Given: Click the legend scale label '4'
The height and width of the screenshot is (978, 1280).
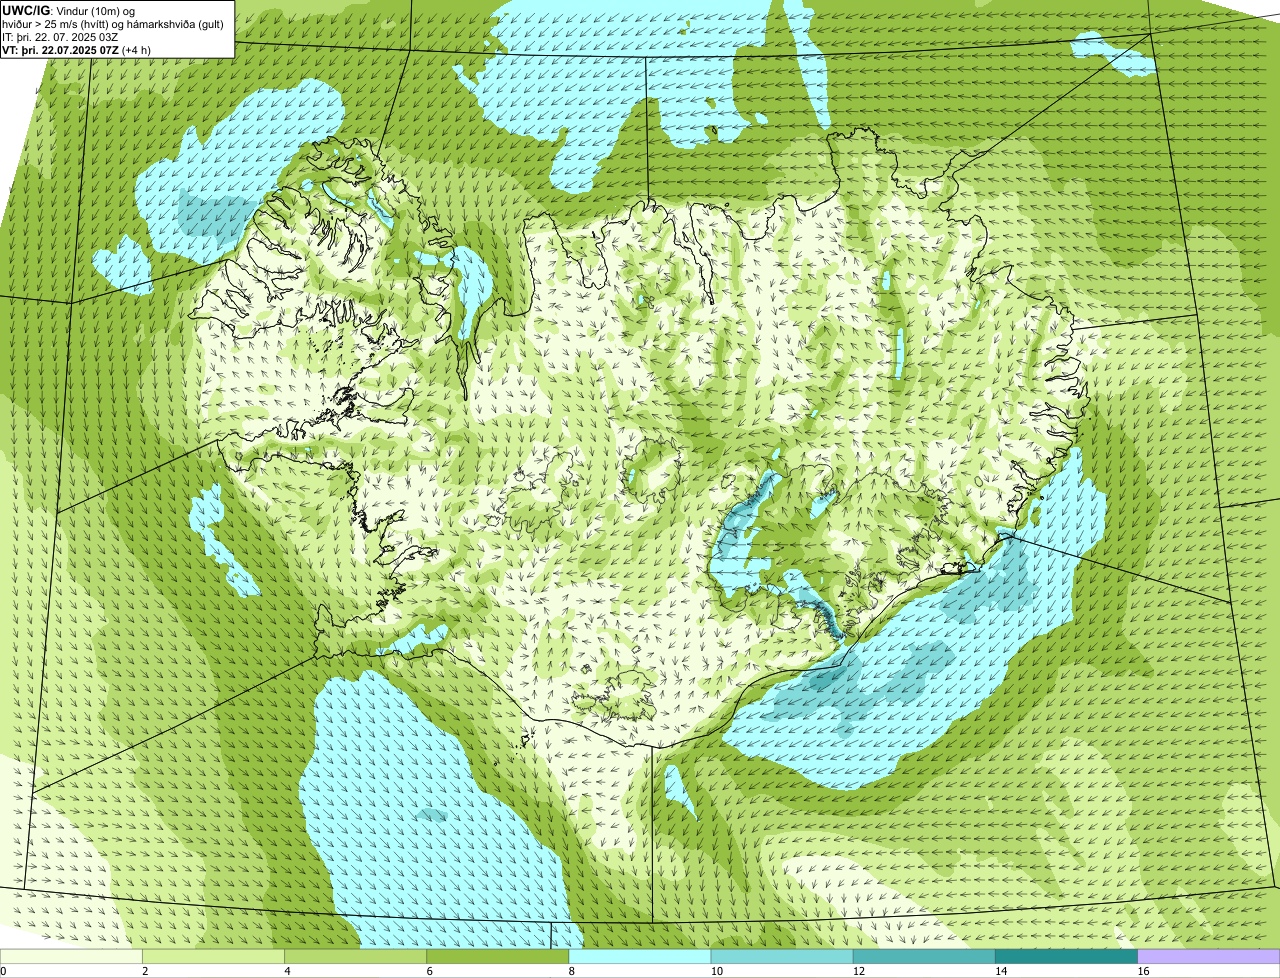Looking at the screenshot, I should (x=287, y=971).
